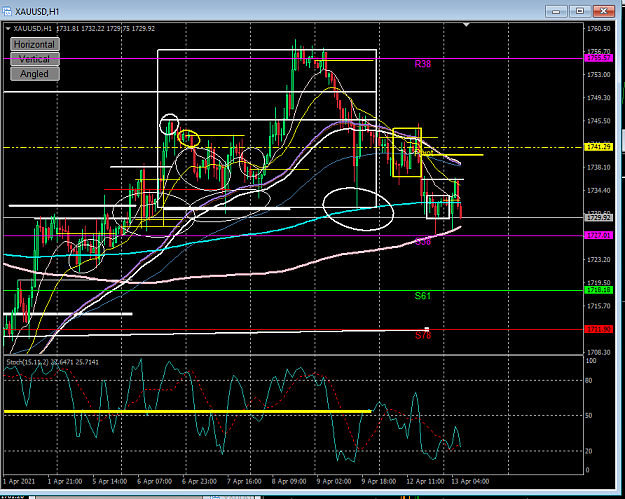Viewport: 625px width, 499px height.
Task: Select the red 1711.90 price label
Action: pyautogui.click(x=599, y=330)
